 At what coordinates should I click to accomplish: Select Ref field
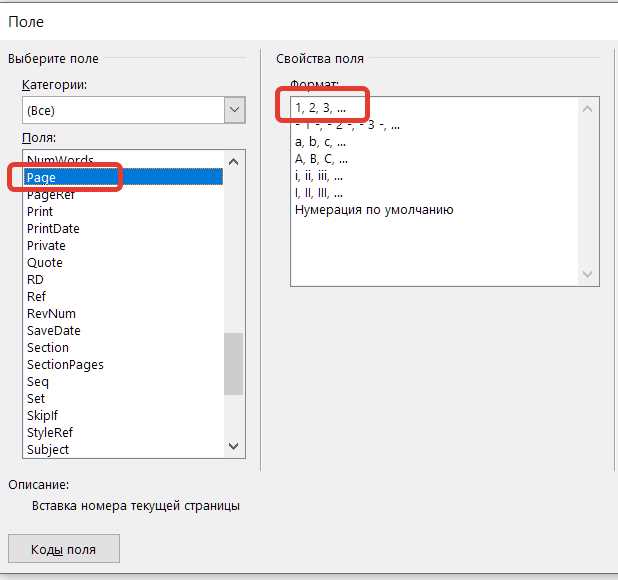[x=123, y=296]
